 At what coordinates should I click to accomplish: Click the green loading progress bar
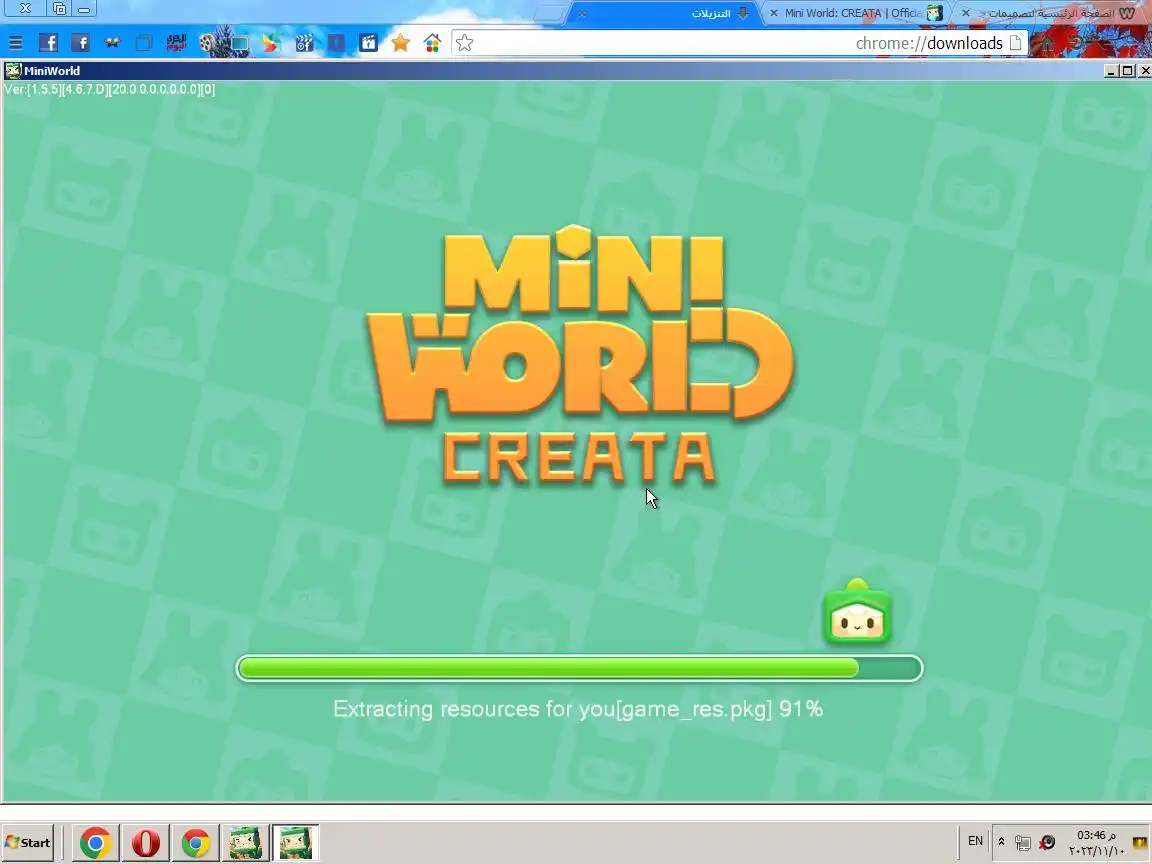coord(579,669)
